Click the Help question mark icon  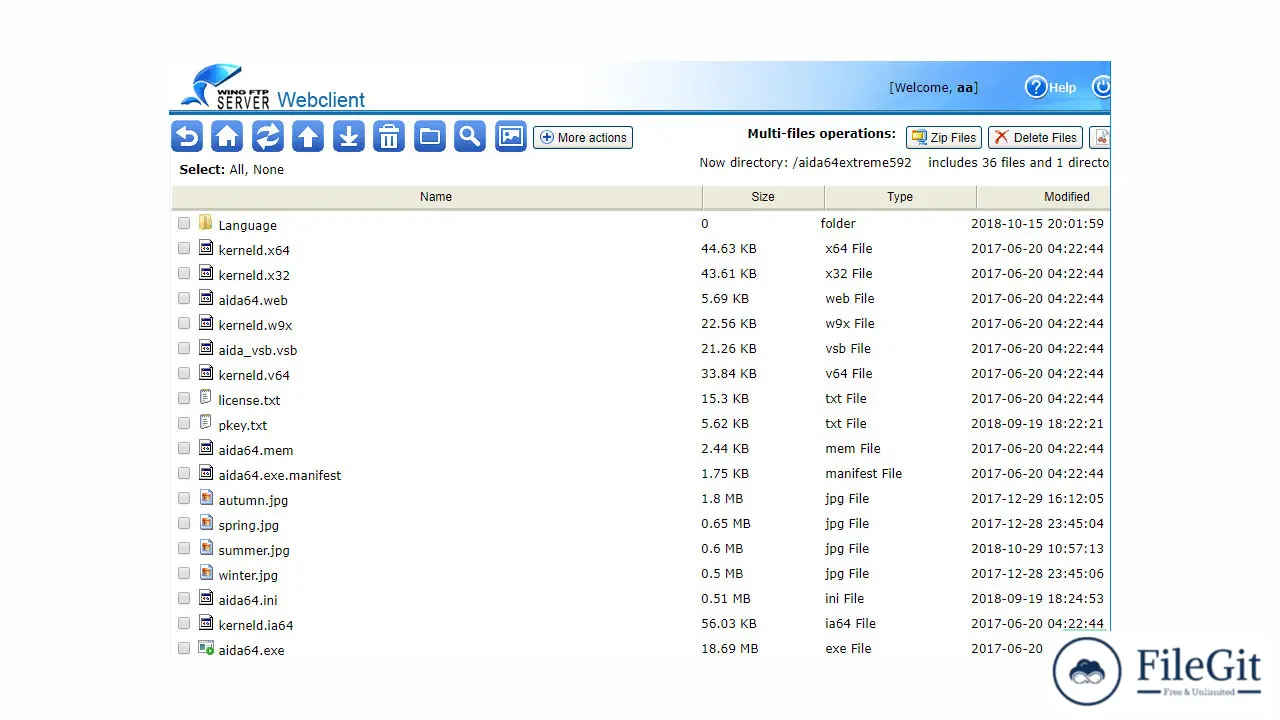(1036, 87)
